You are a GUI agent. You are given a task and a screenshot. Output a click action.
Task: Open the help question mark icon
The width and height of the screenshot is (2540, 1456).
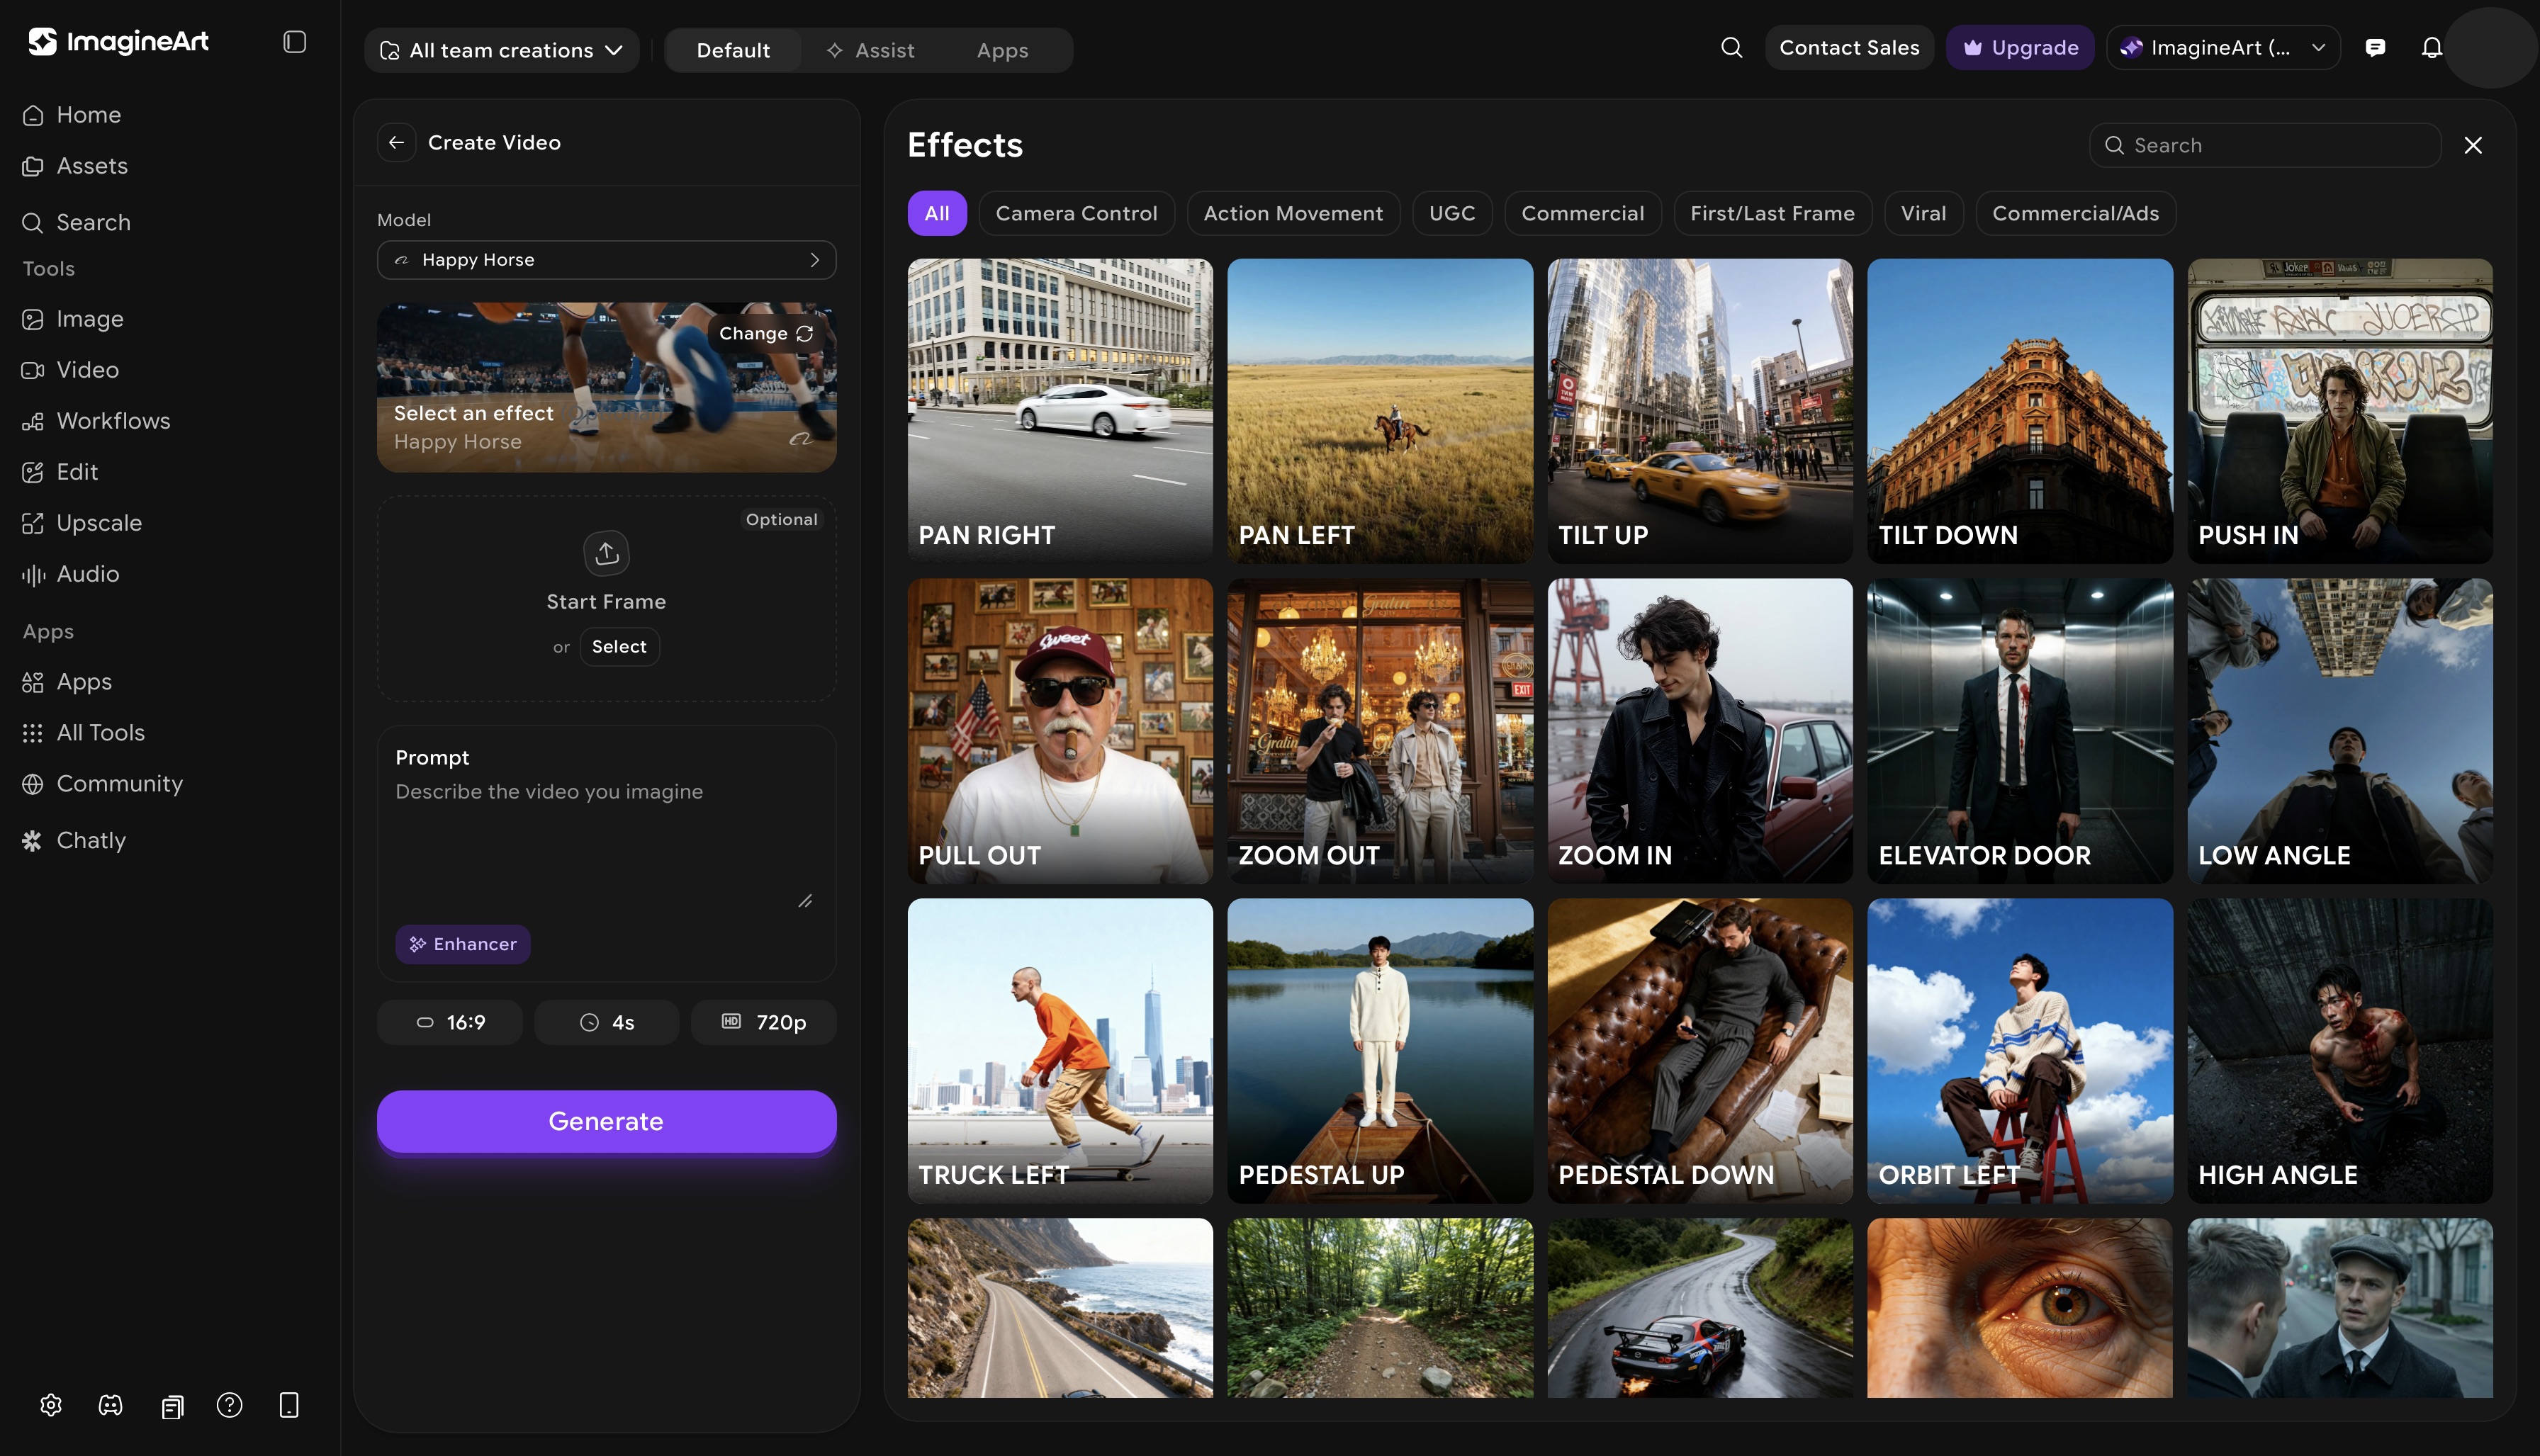pos(229,1405)
